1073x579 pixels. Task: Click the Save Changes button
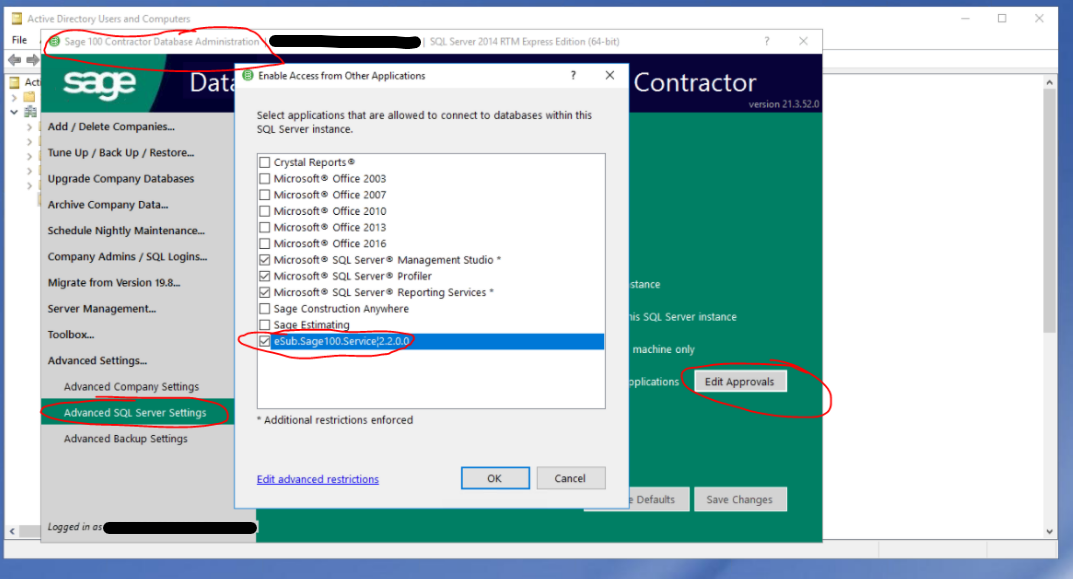point(740,500)
